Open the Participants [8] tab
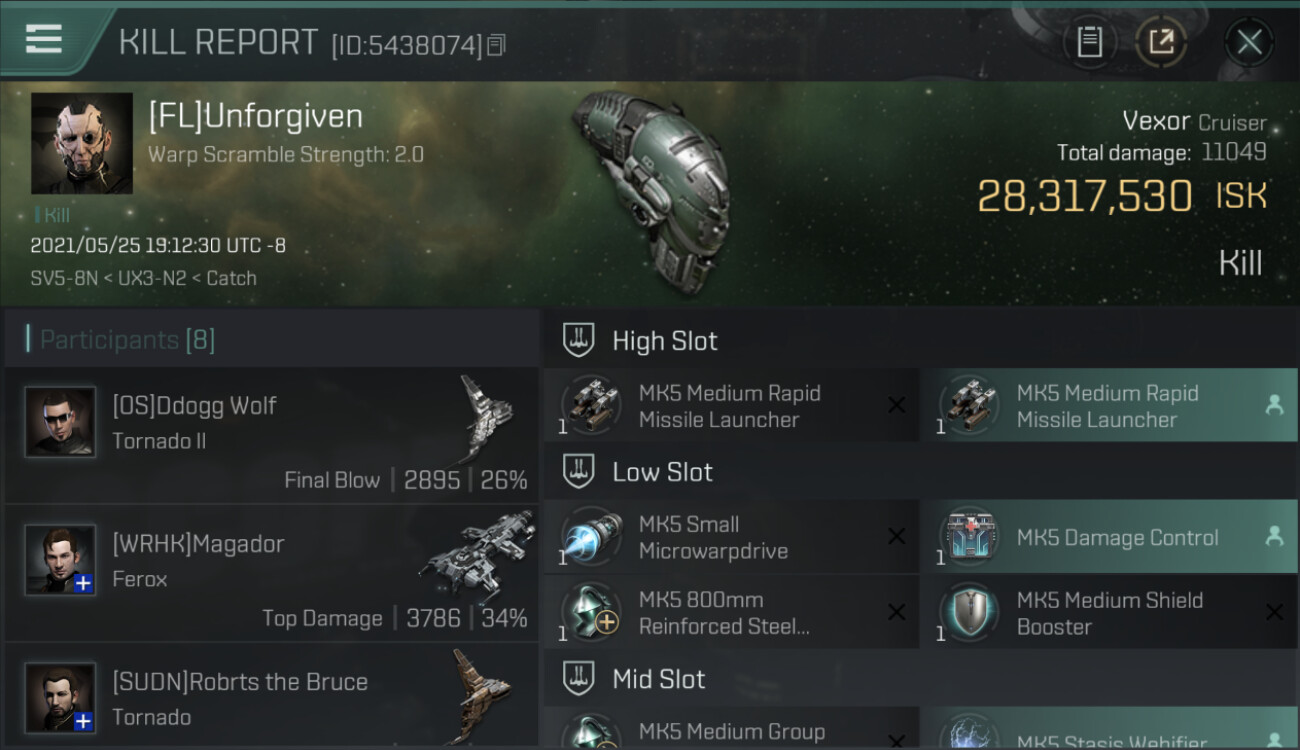The width and height of the screenshot is (1300, 750). tap(127, 340)
